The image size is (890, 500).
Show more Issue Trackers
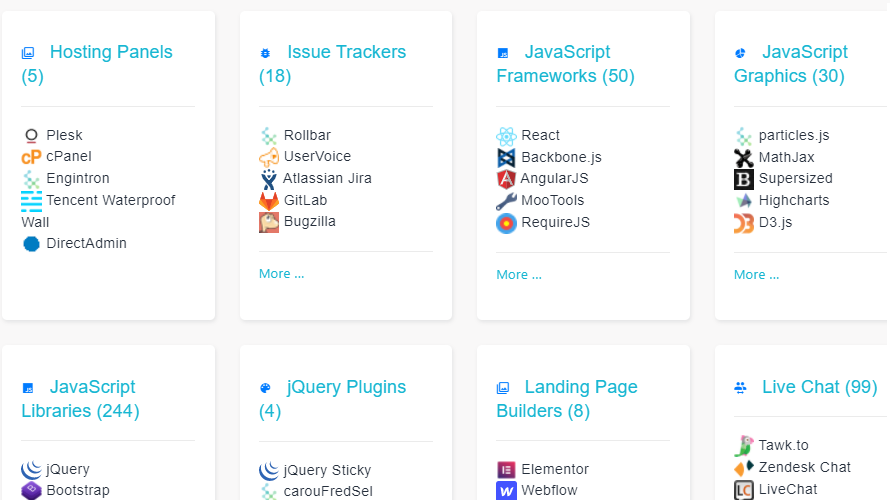coord(282,274)
